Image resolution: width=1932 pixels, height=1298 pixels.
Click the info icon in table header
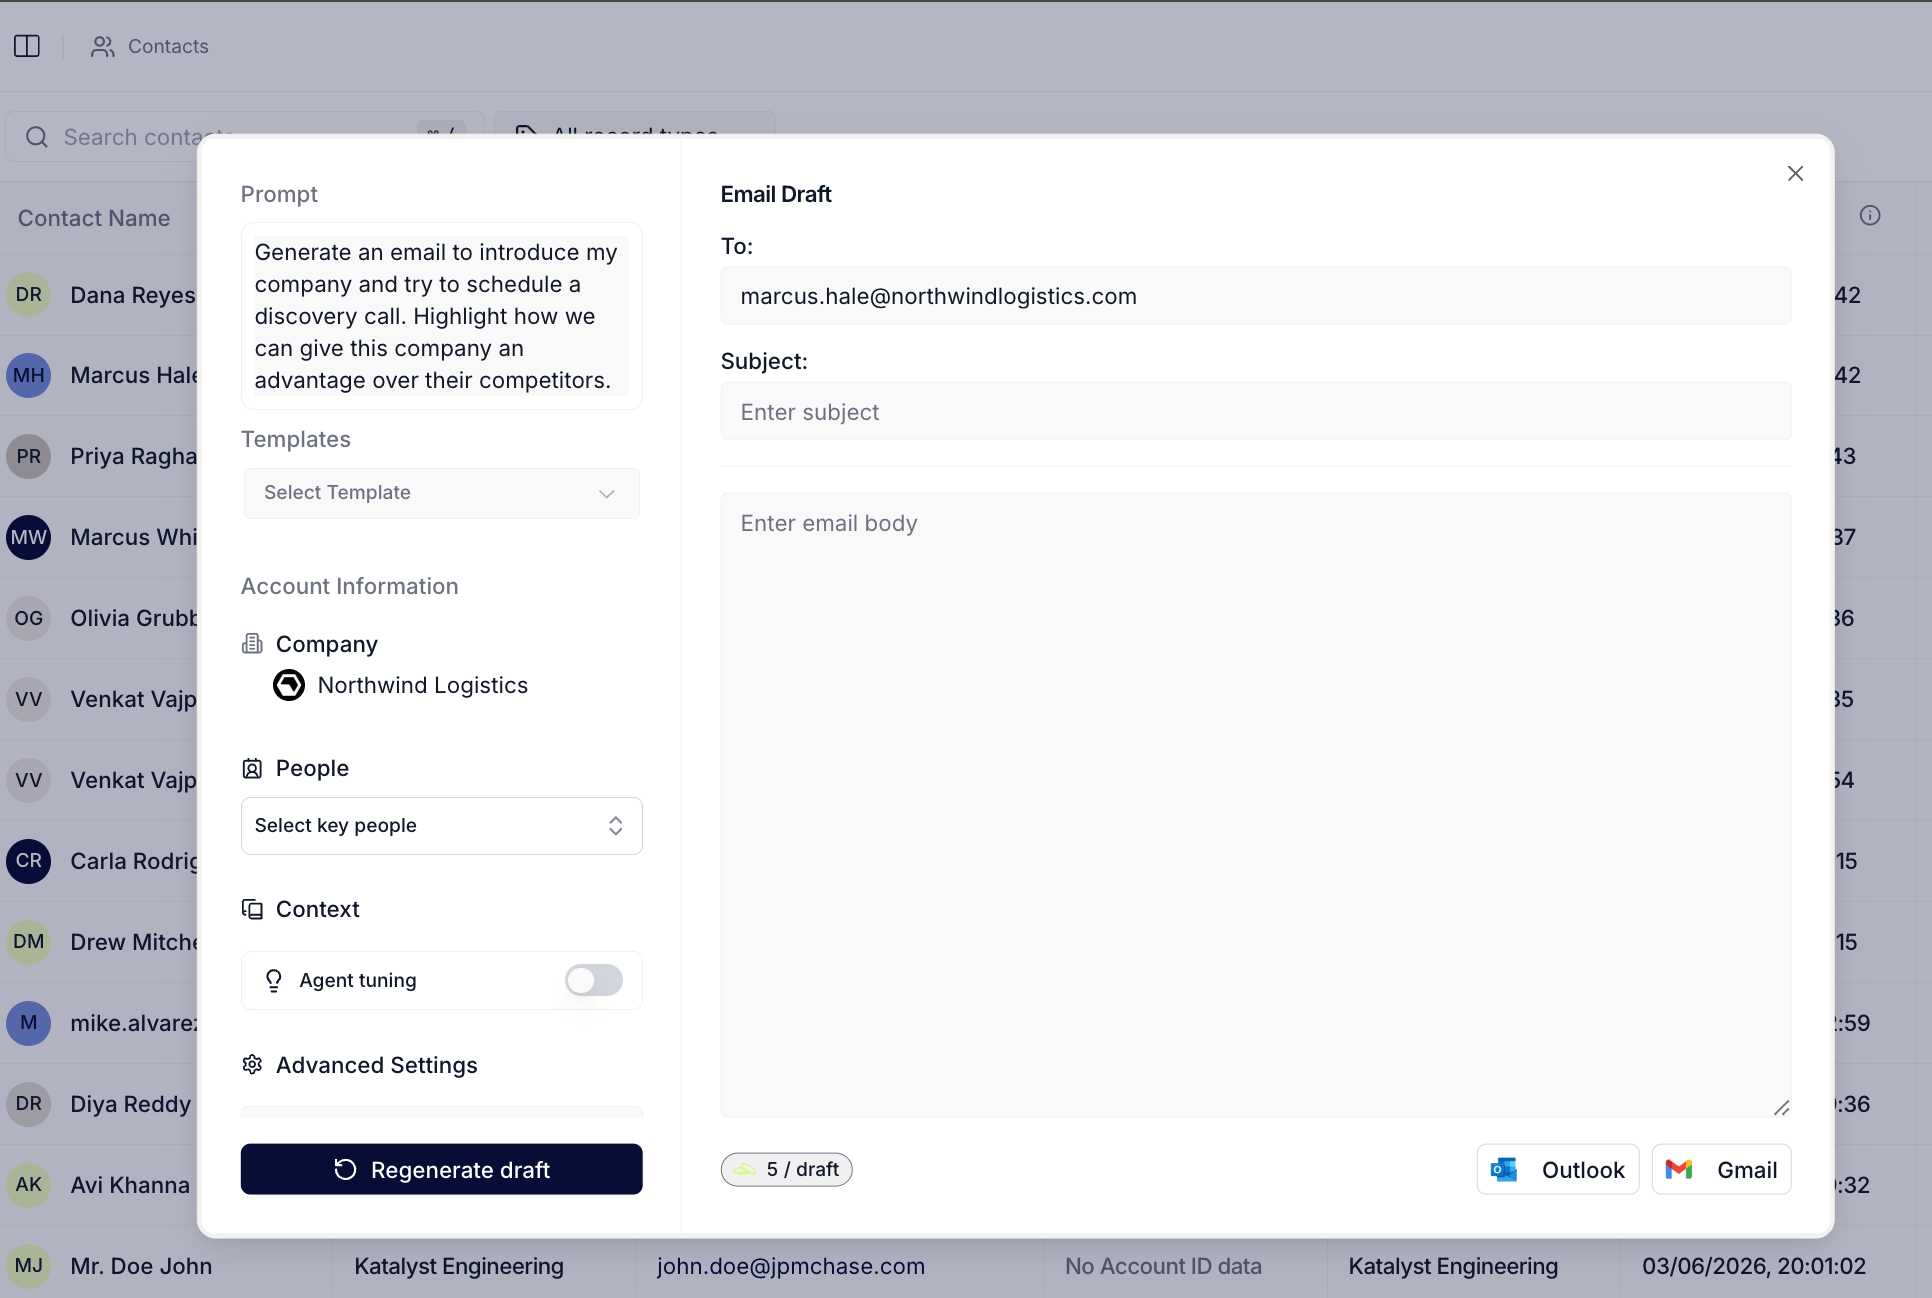[x=1870, y=216]
